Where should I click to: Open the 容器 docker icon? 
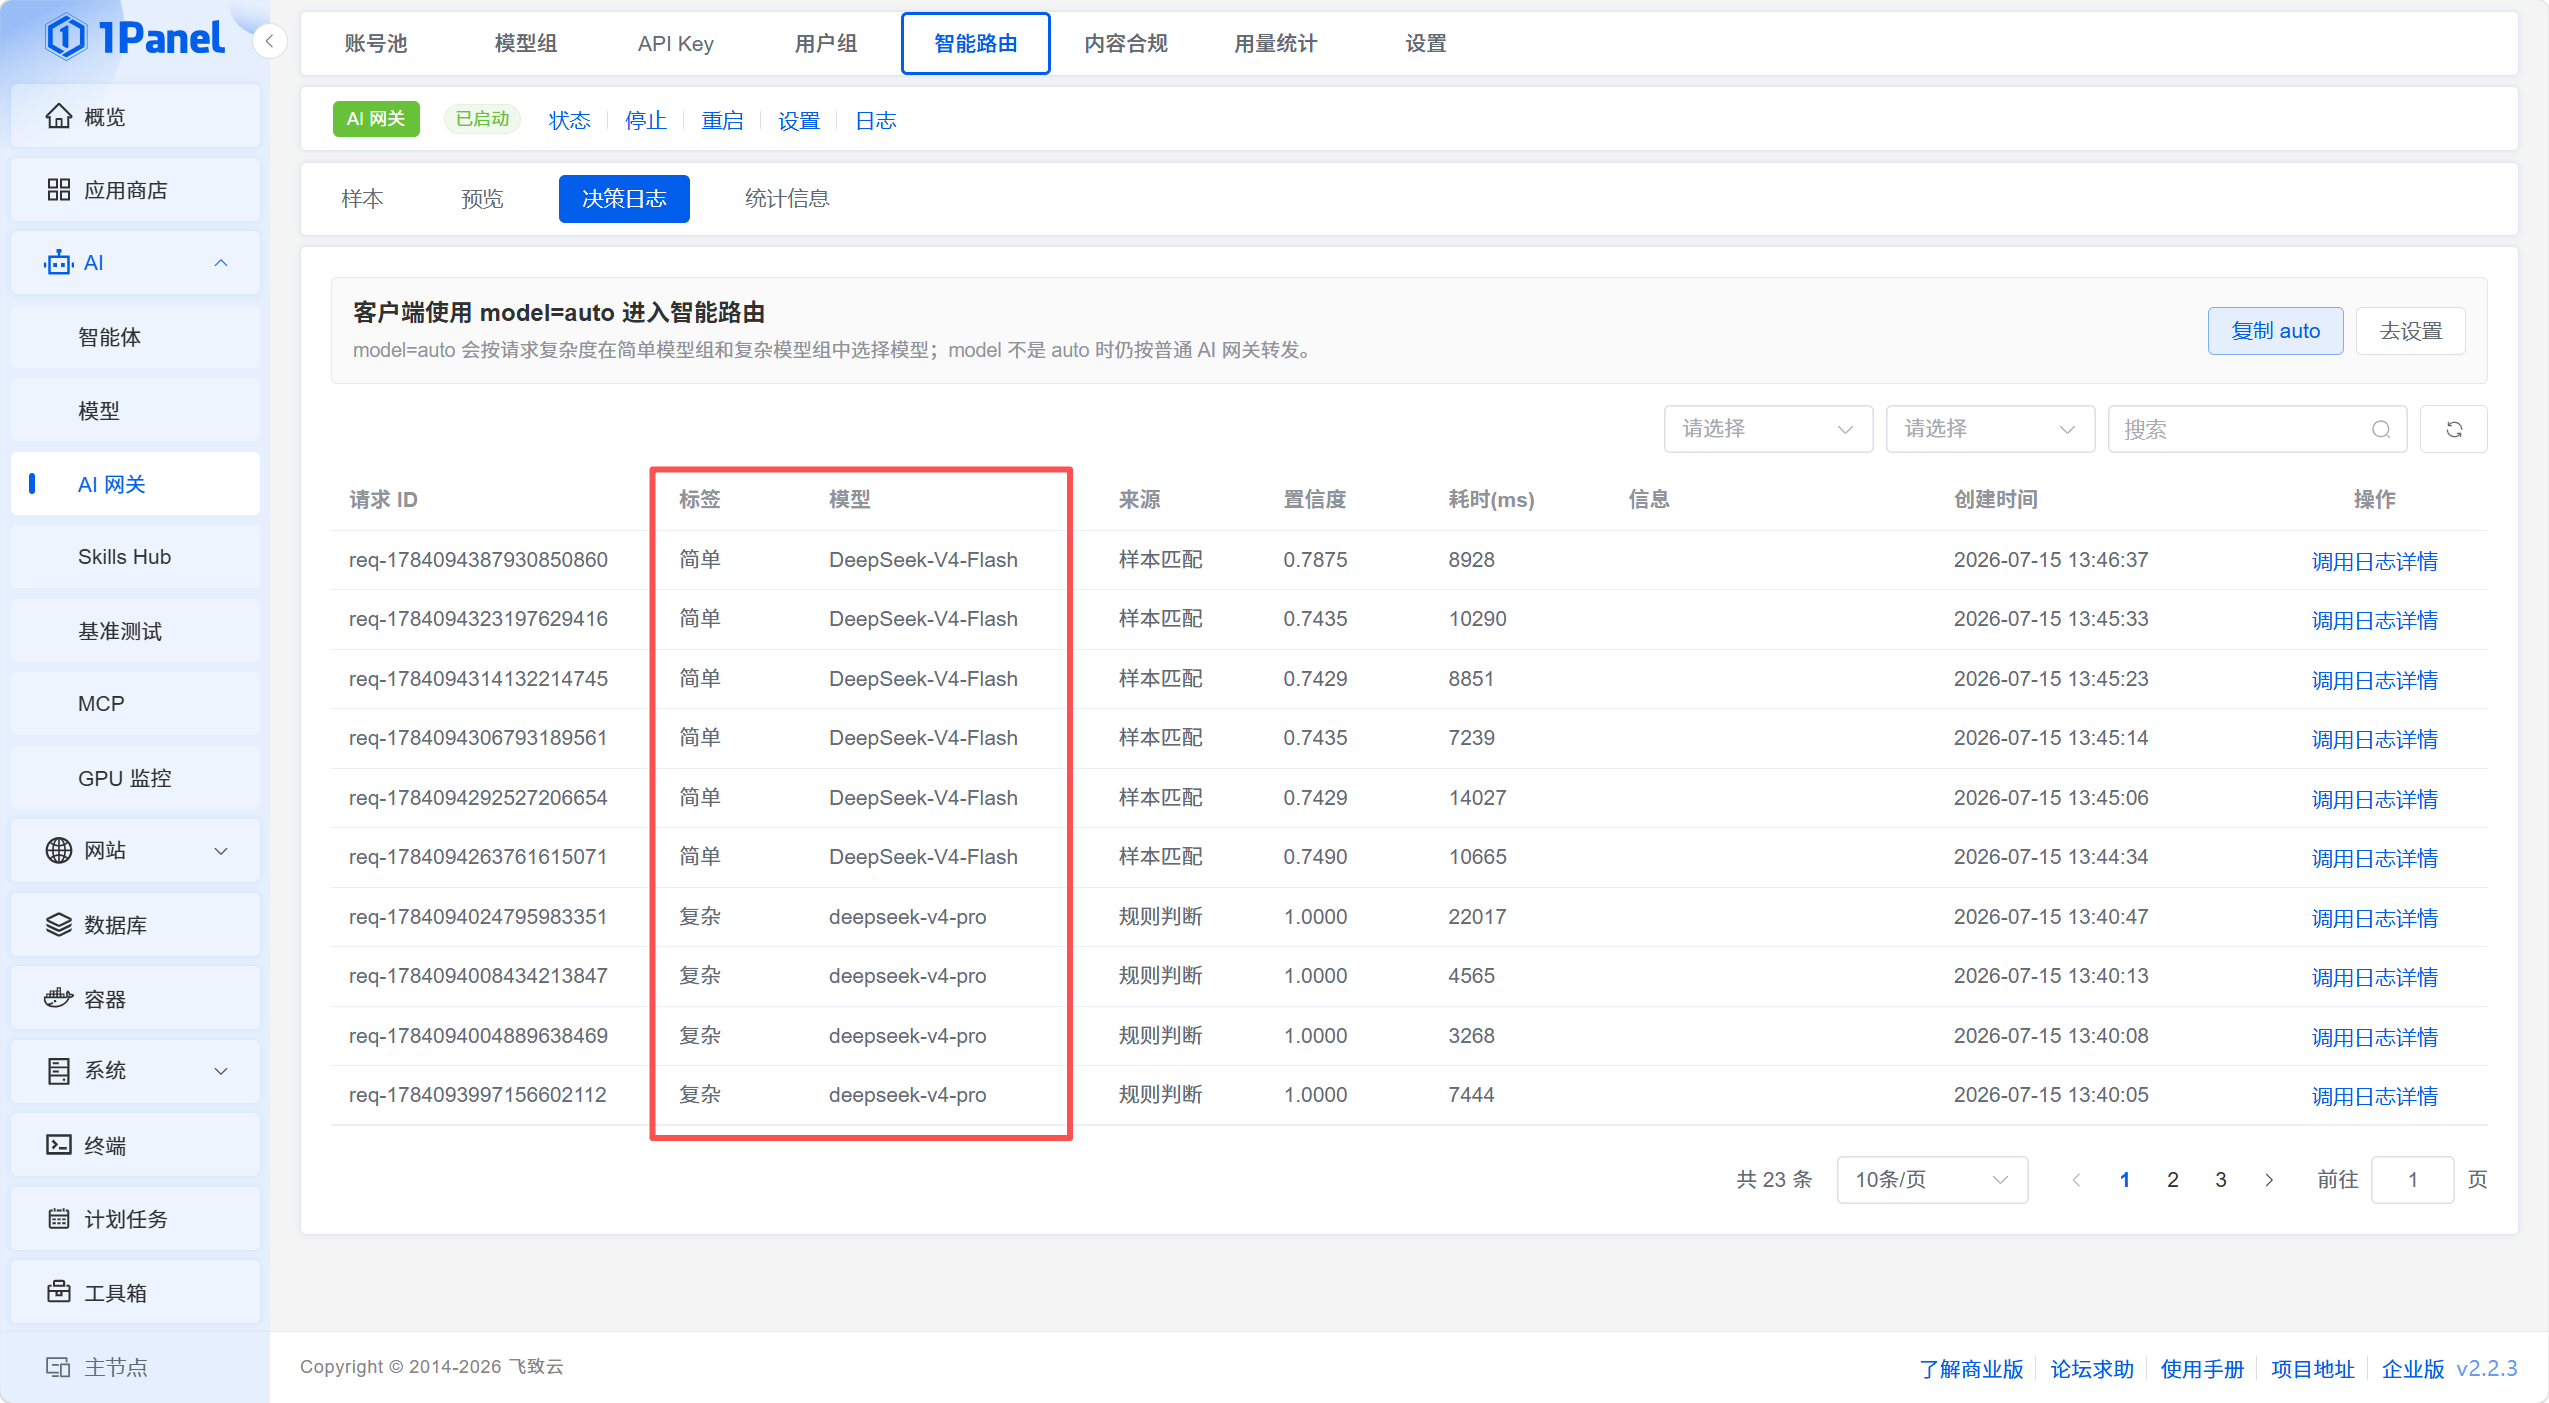click(x=59, y=998)
